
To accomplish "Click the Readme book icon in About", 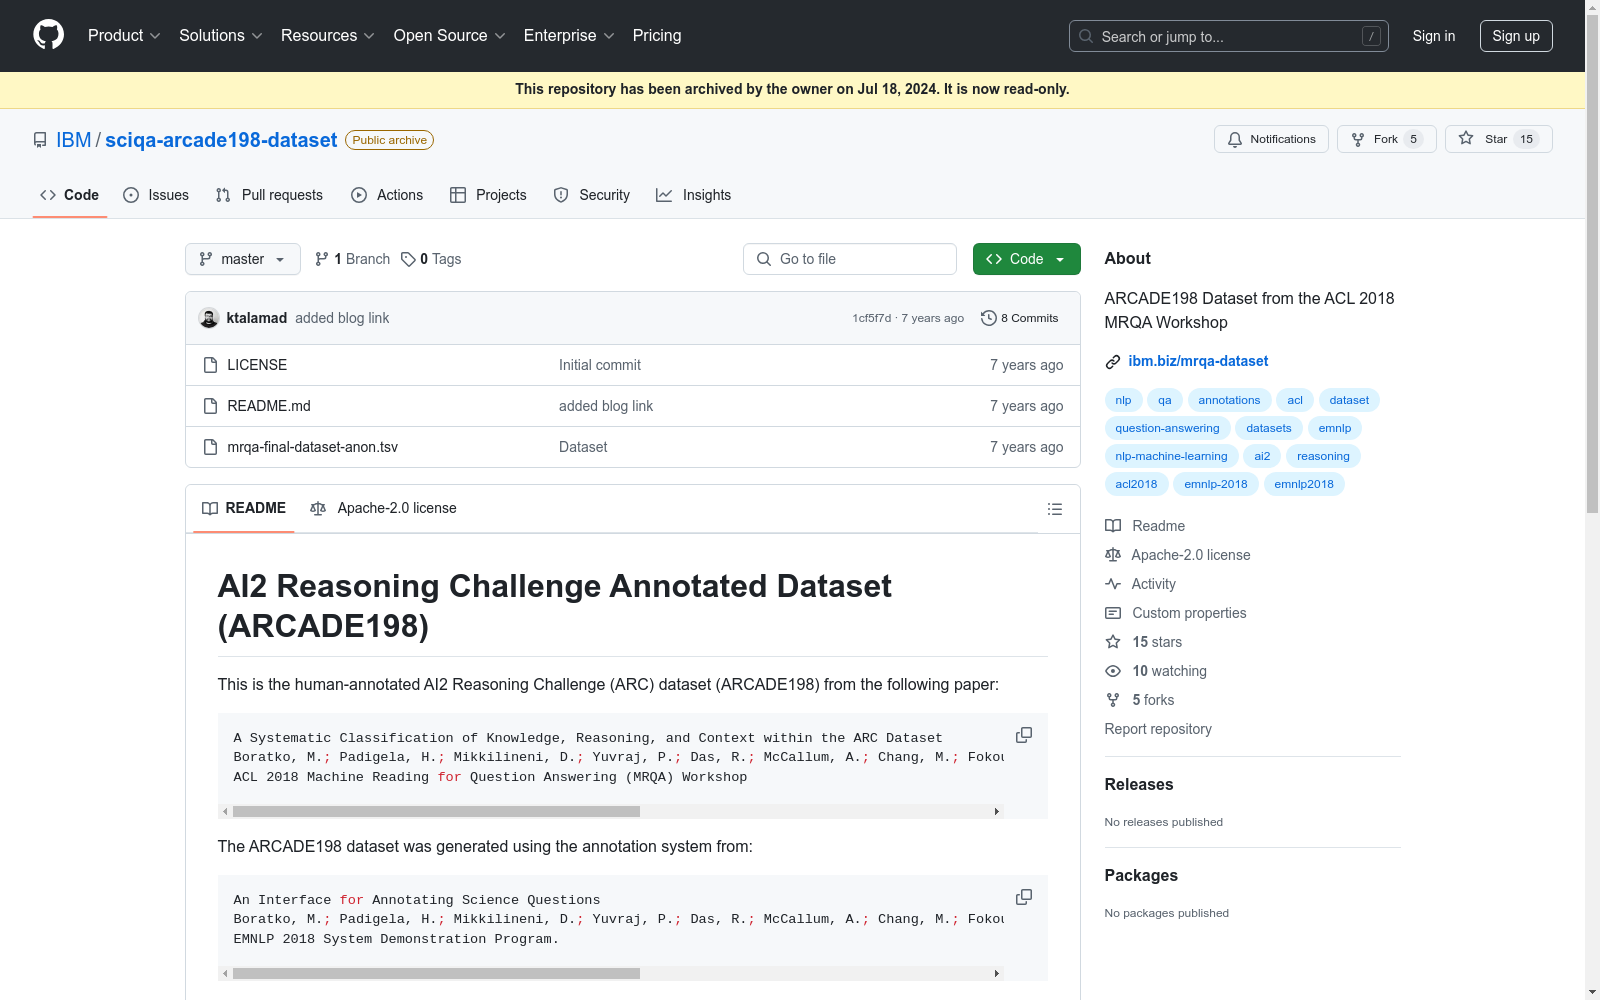I will pyautogui.click(x=1113, y=526).
